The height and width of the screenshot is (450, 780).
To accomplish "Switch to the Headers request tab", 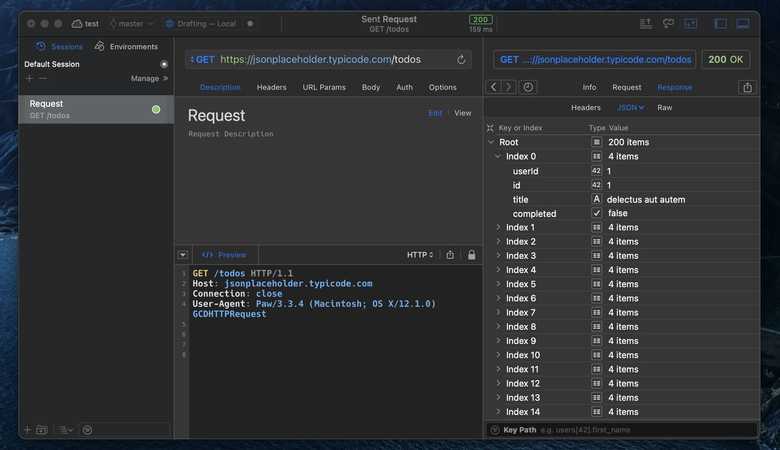I will (272, 87).
